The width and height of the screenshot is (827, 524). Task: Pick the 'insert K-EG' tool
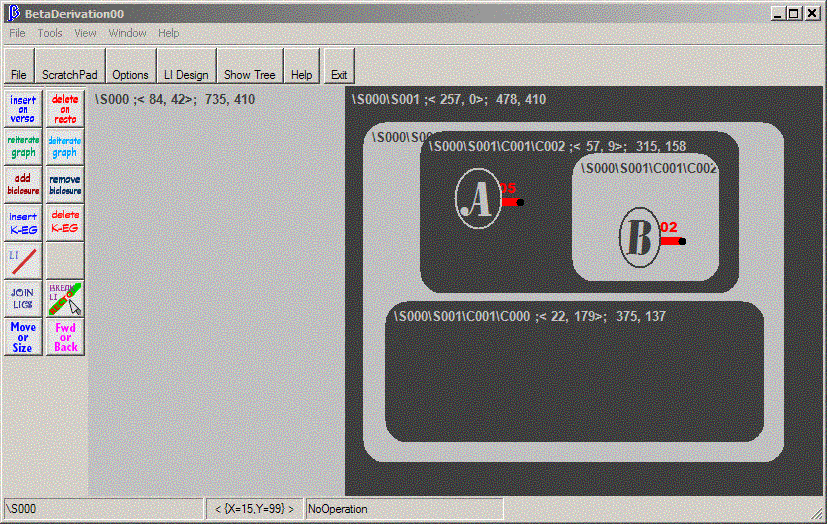pos(23,222)
